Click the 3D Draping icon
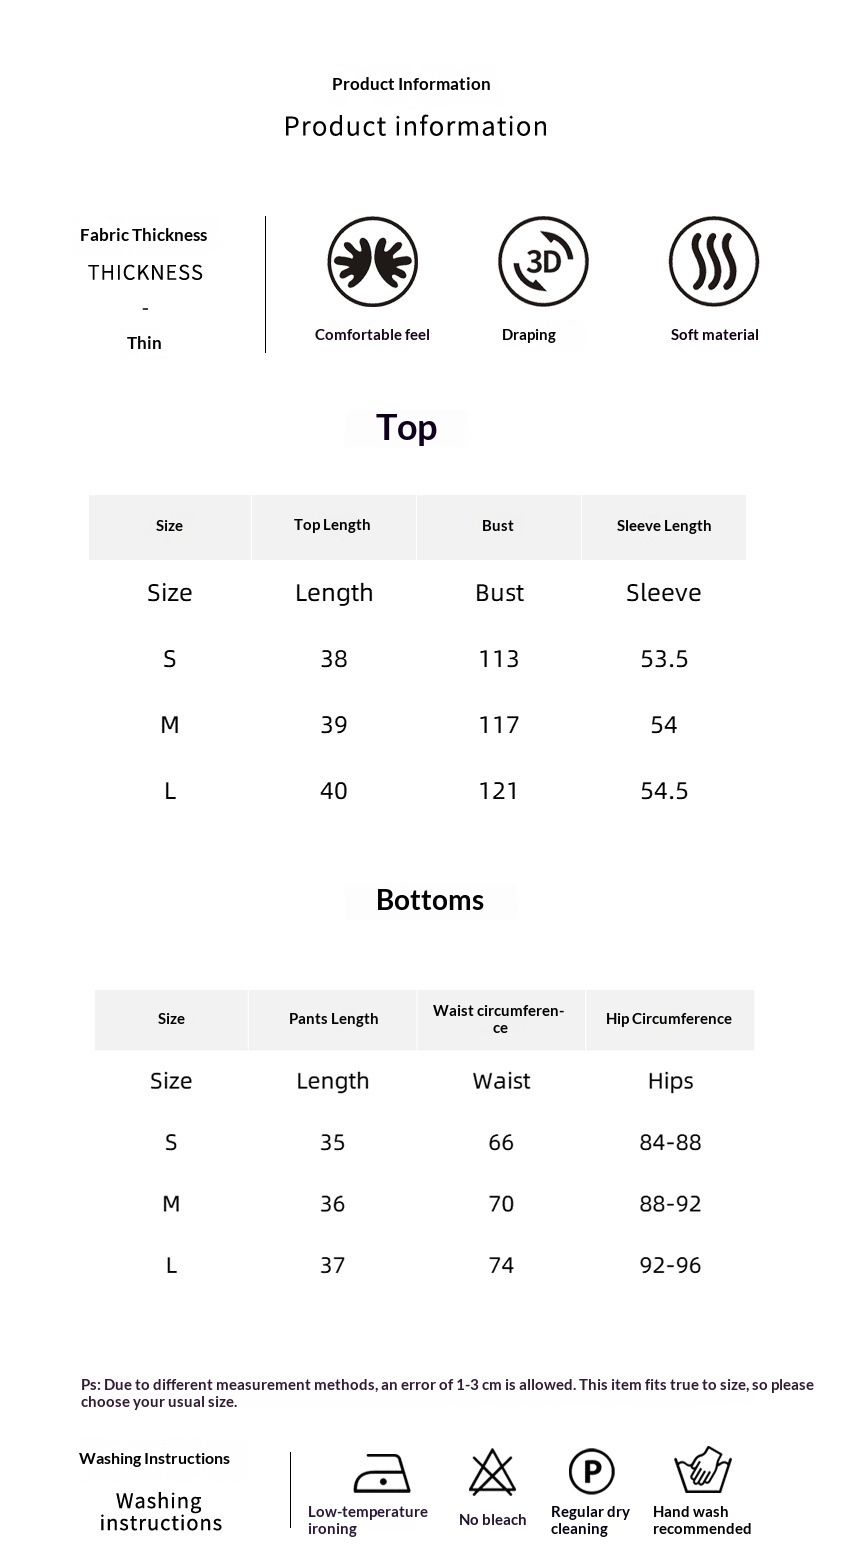The width and height of the screenshot is (850, 1568). click(543, 262)
